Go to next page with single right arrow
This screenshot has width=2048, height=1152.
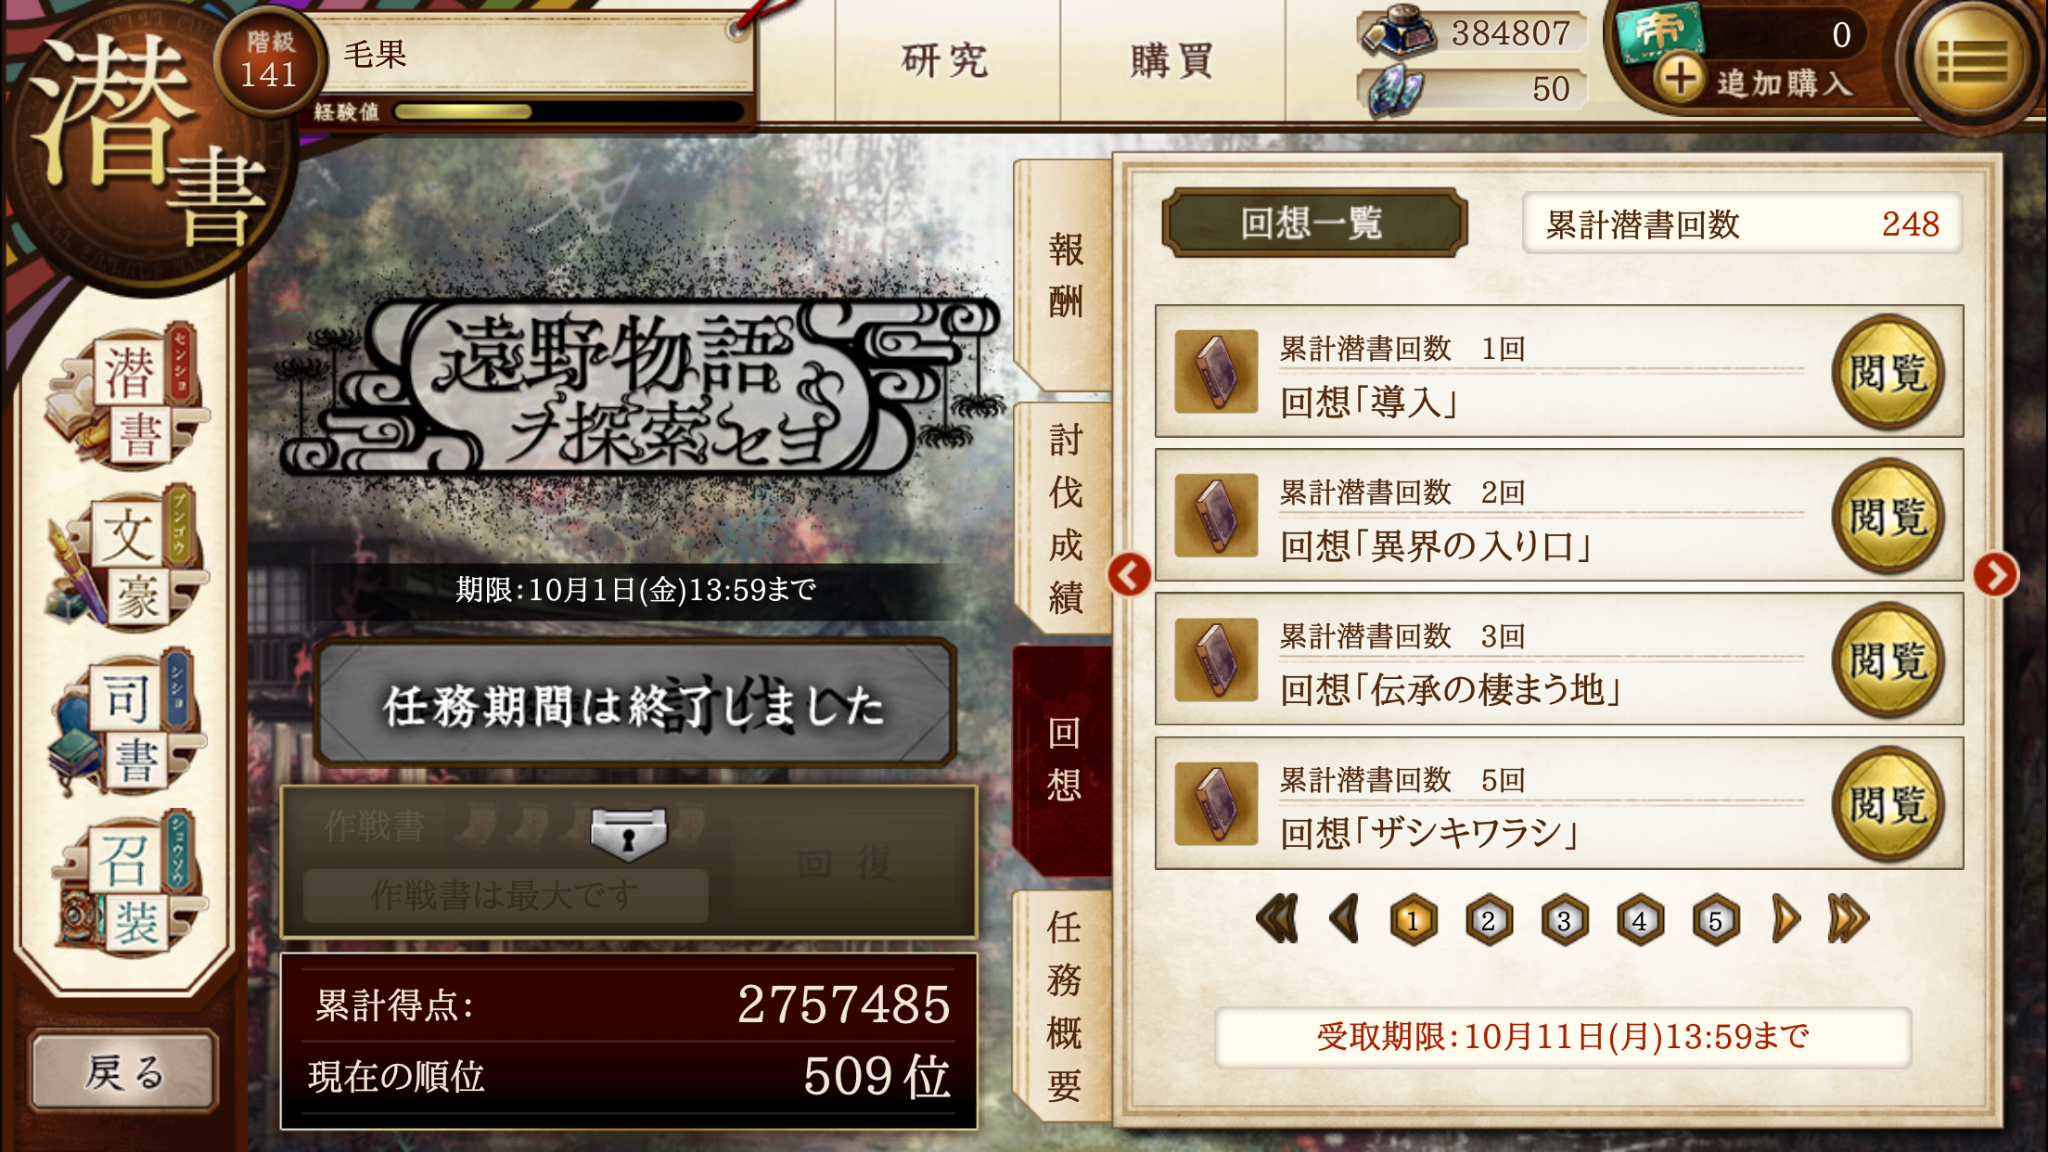point(1785,919)
